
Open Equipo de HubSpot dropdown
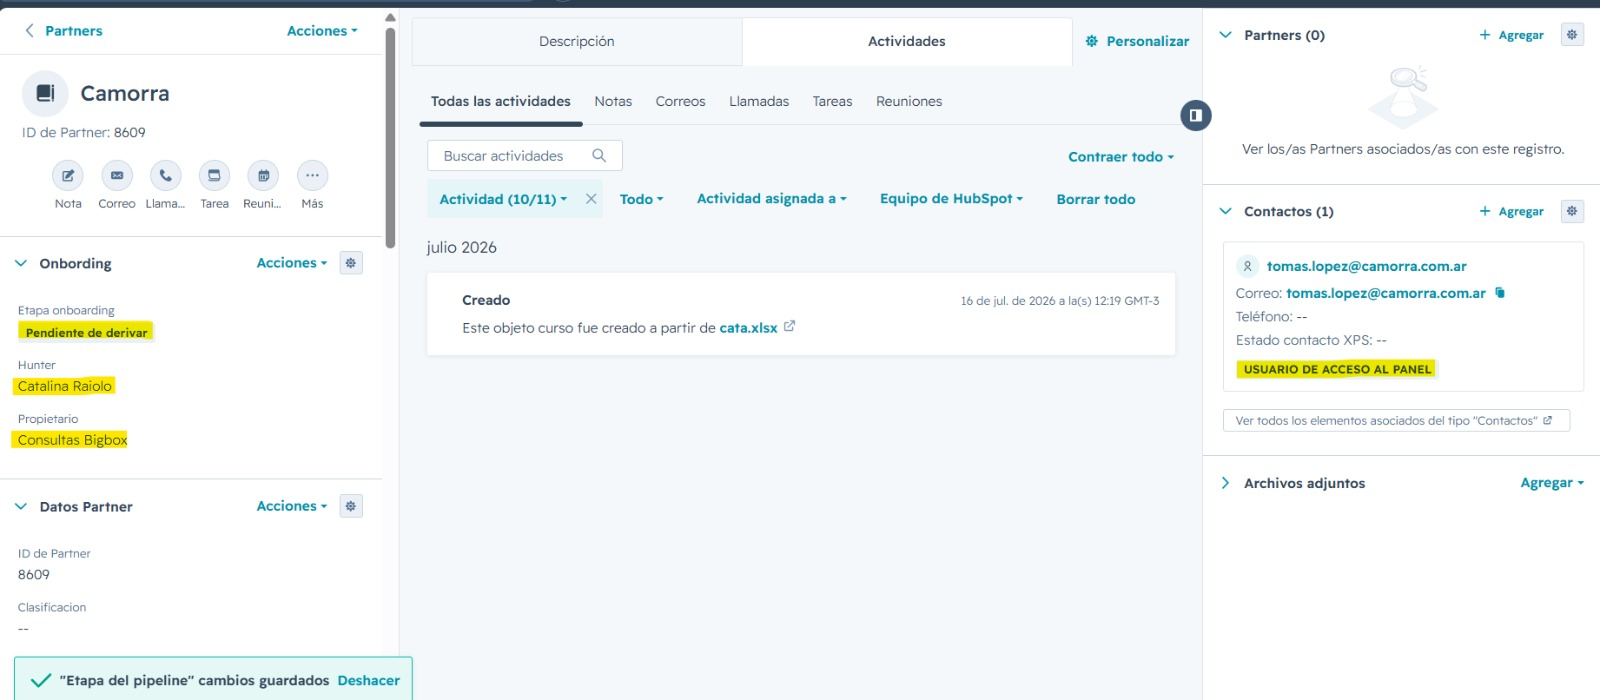click(951, 199)
